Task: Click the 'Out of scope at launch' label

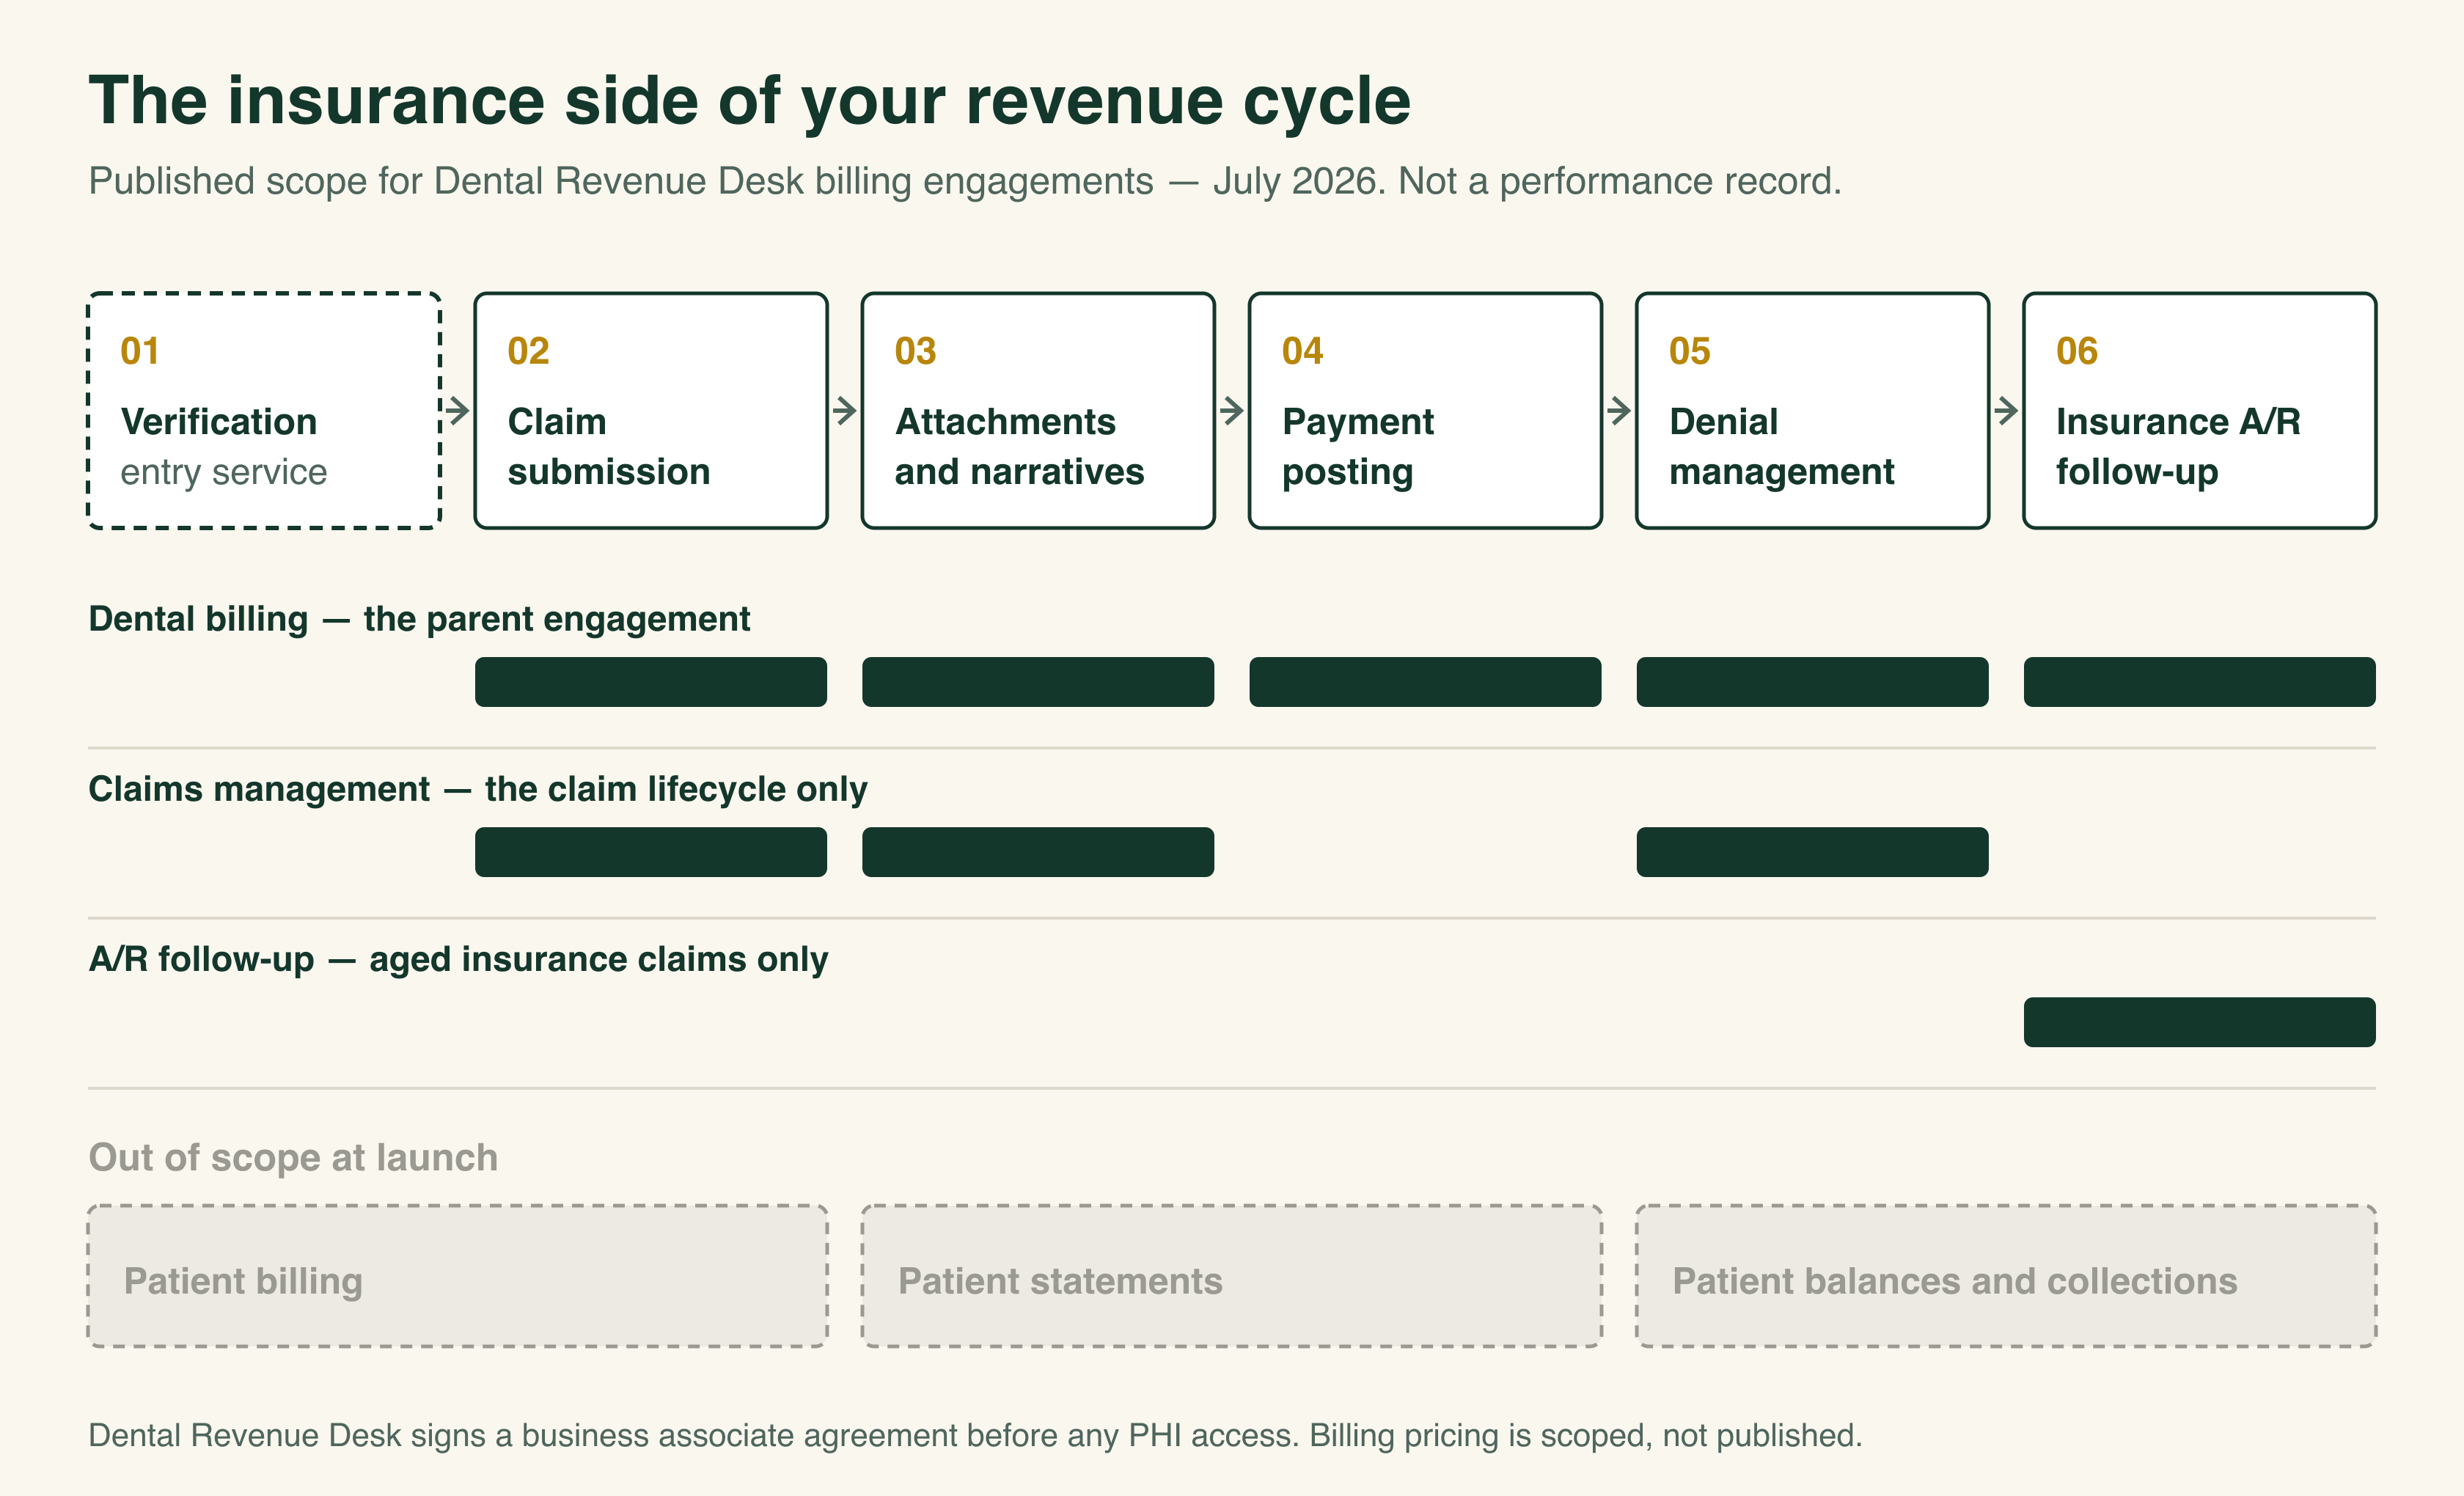Action: point(293,1157)
